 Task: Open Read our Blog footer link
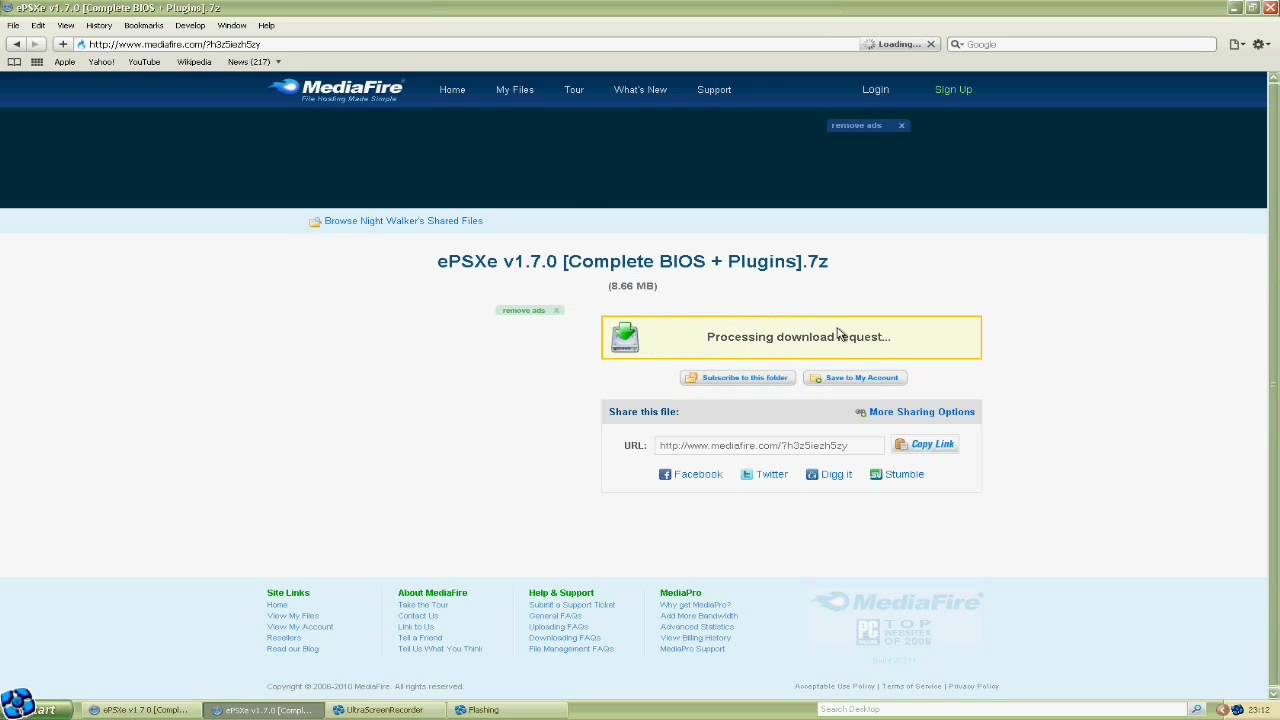293,649
